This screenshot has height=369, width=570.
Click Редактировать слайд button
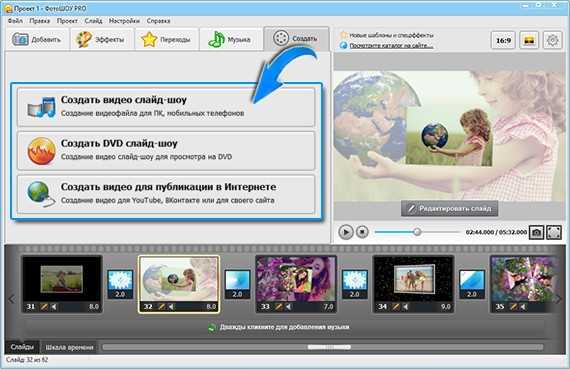coord(449,209)
